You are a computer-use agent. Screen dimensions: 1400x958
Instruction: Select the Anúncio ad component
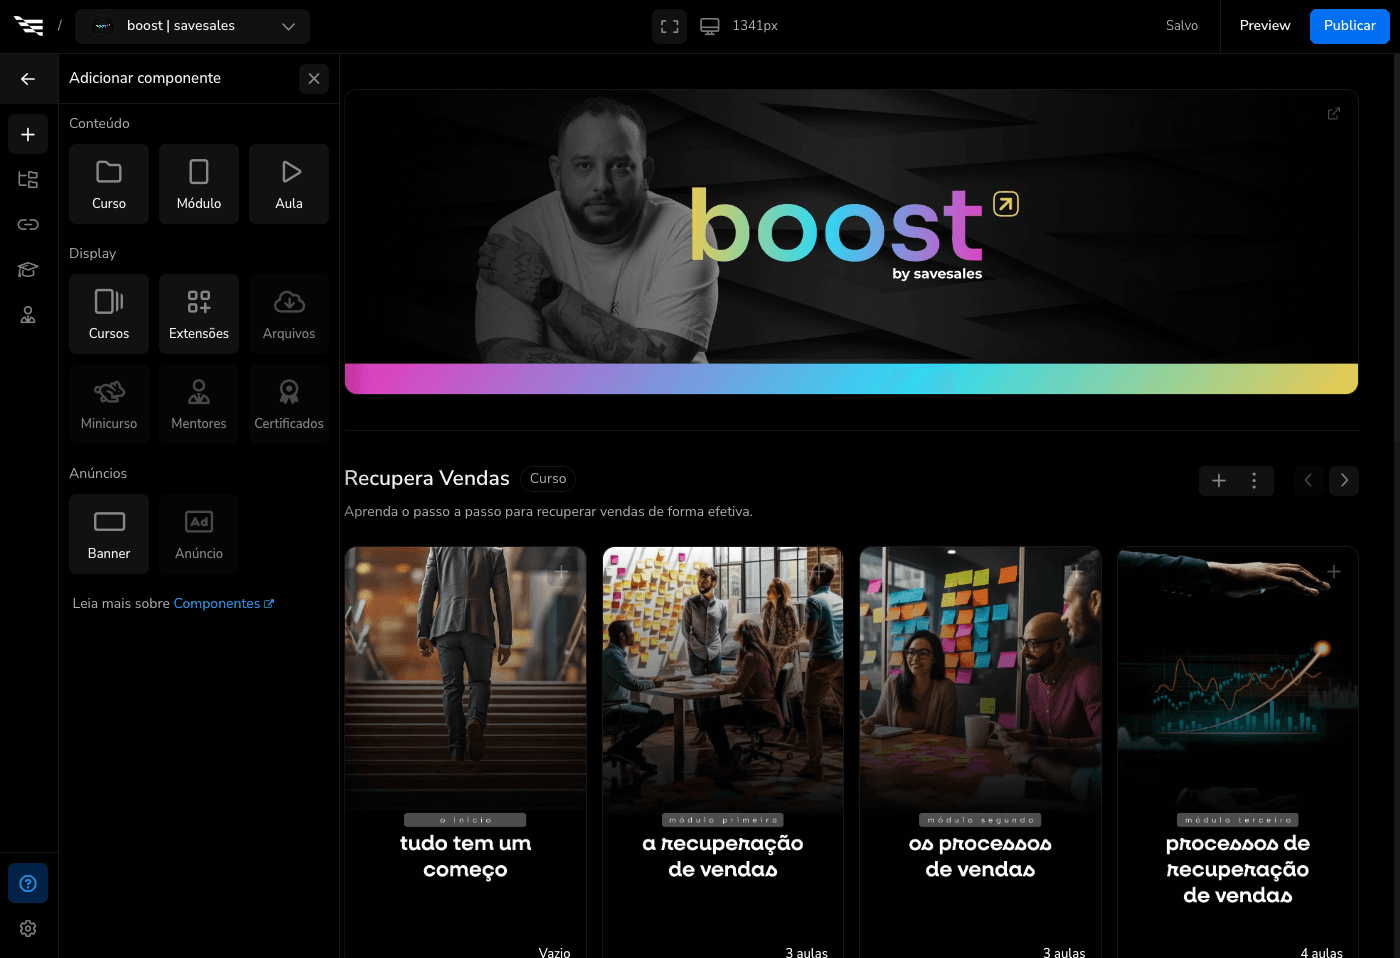pos(199,534)
